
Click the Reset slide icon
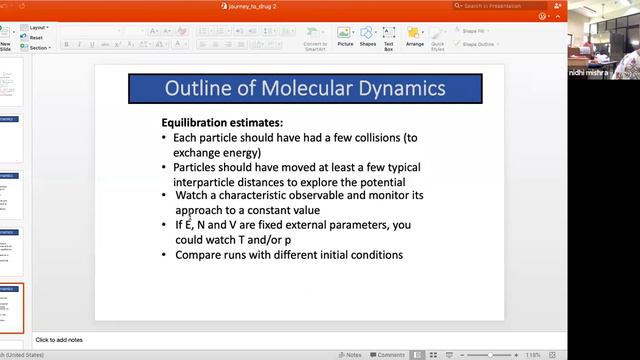(24, 37)
